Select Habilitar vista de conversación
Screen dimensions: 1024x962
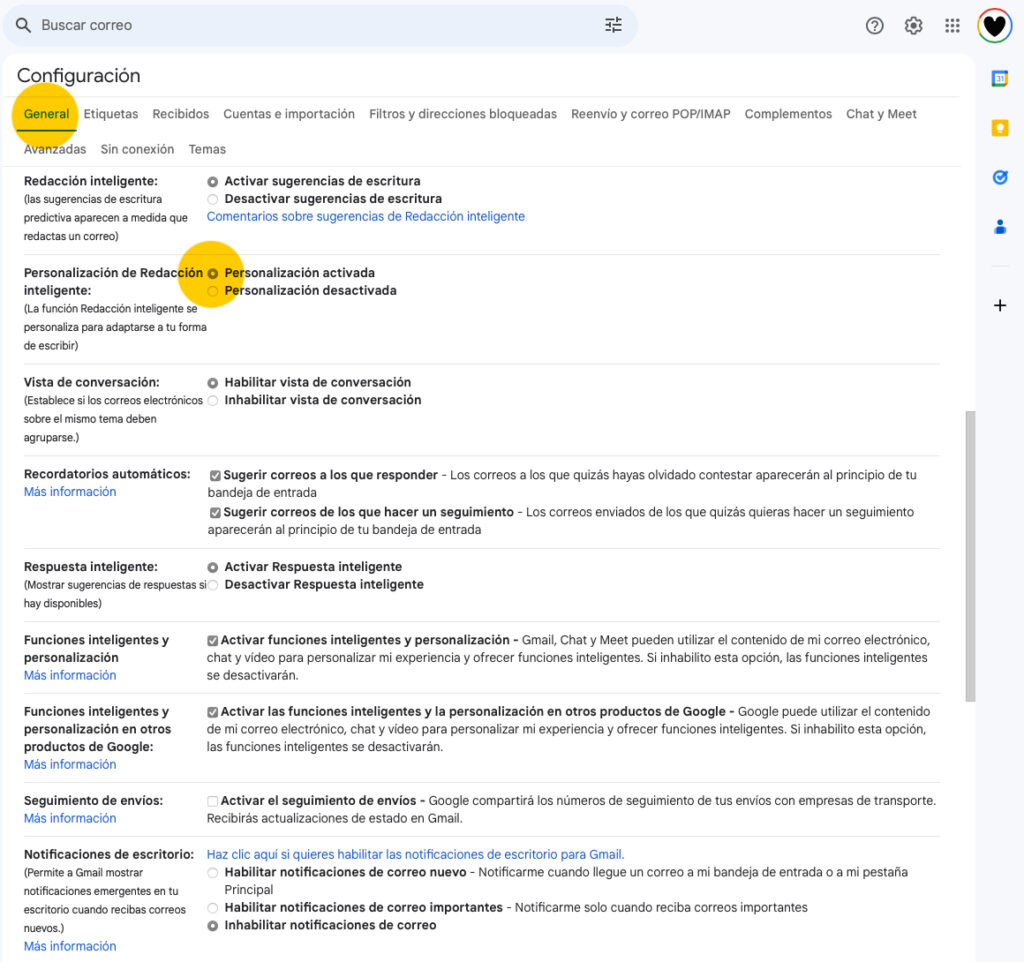(213, 383)
